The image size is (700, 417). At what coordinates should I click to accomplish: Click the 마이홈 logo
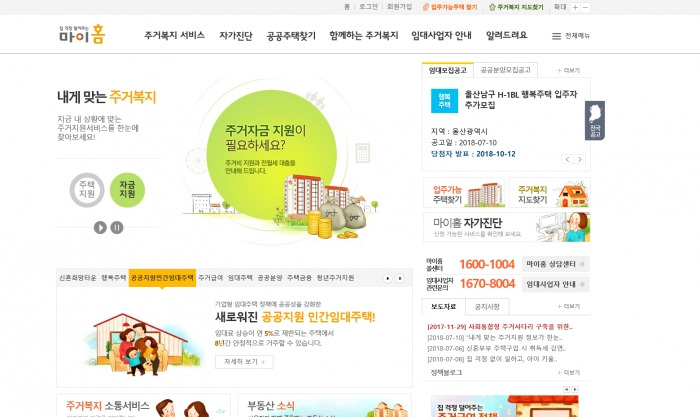point(82,34)
